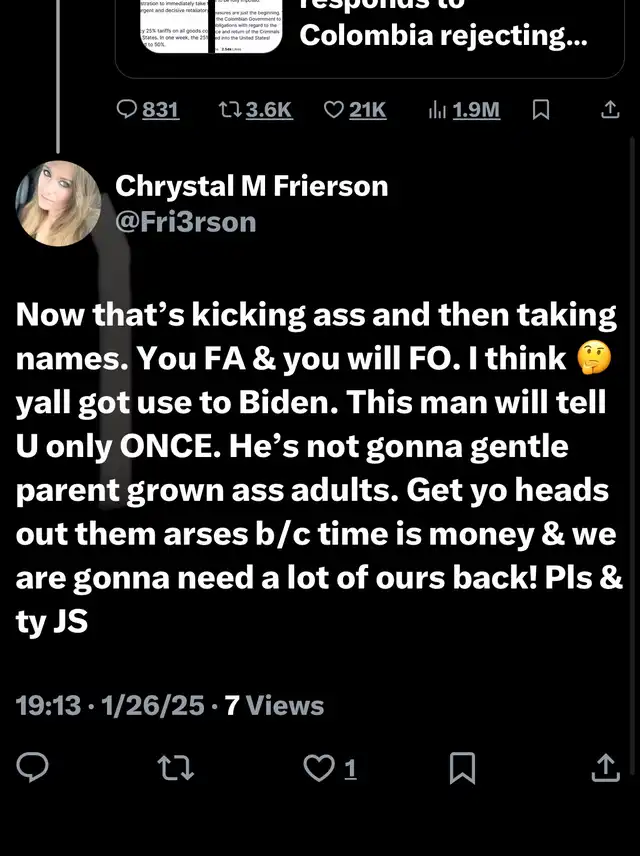Select the 7 Views label
Image resolution: width=640 pixels, height=856 pixels.
point(275,705)
